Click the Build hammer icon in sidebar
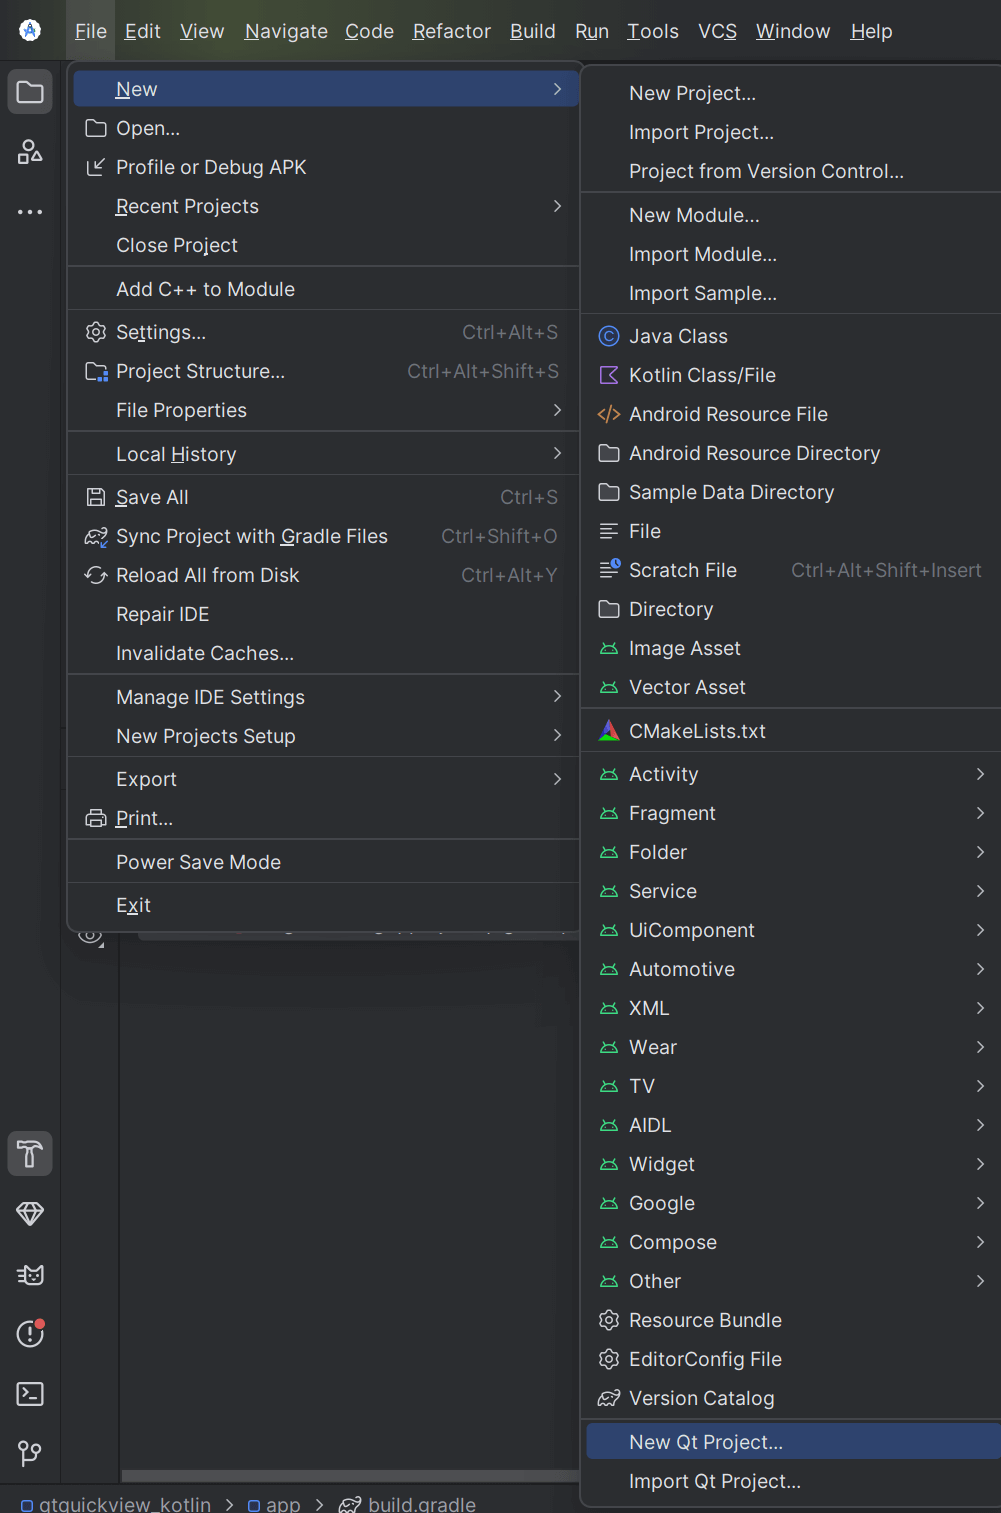Viewport: 1001px width, 1513px height. point(30,1154)
